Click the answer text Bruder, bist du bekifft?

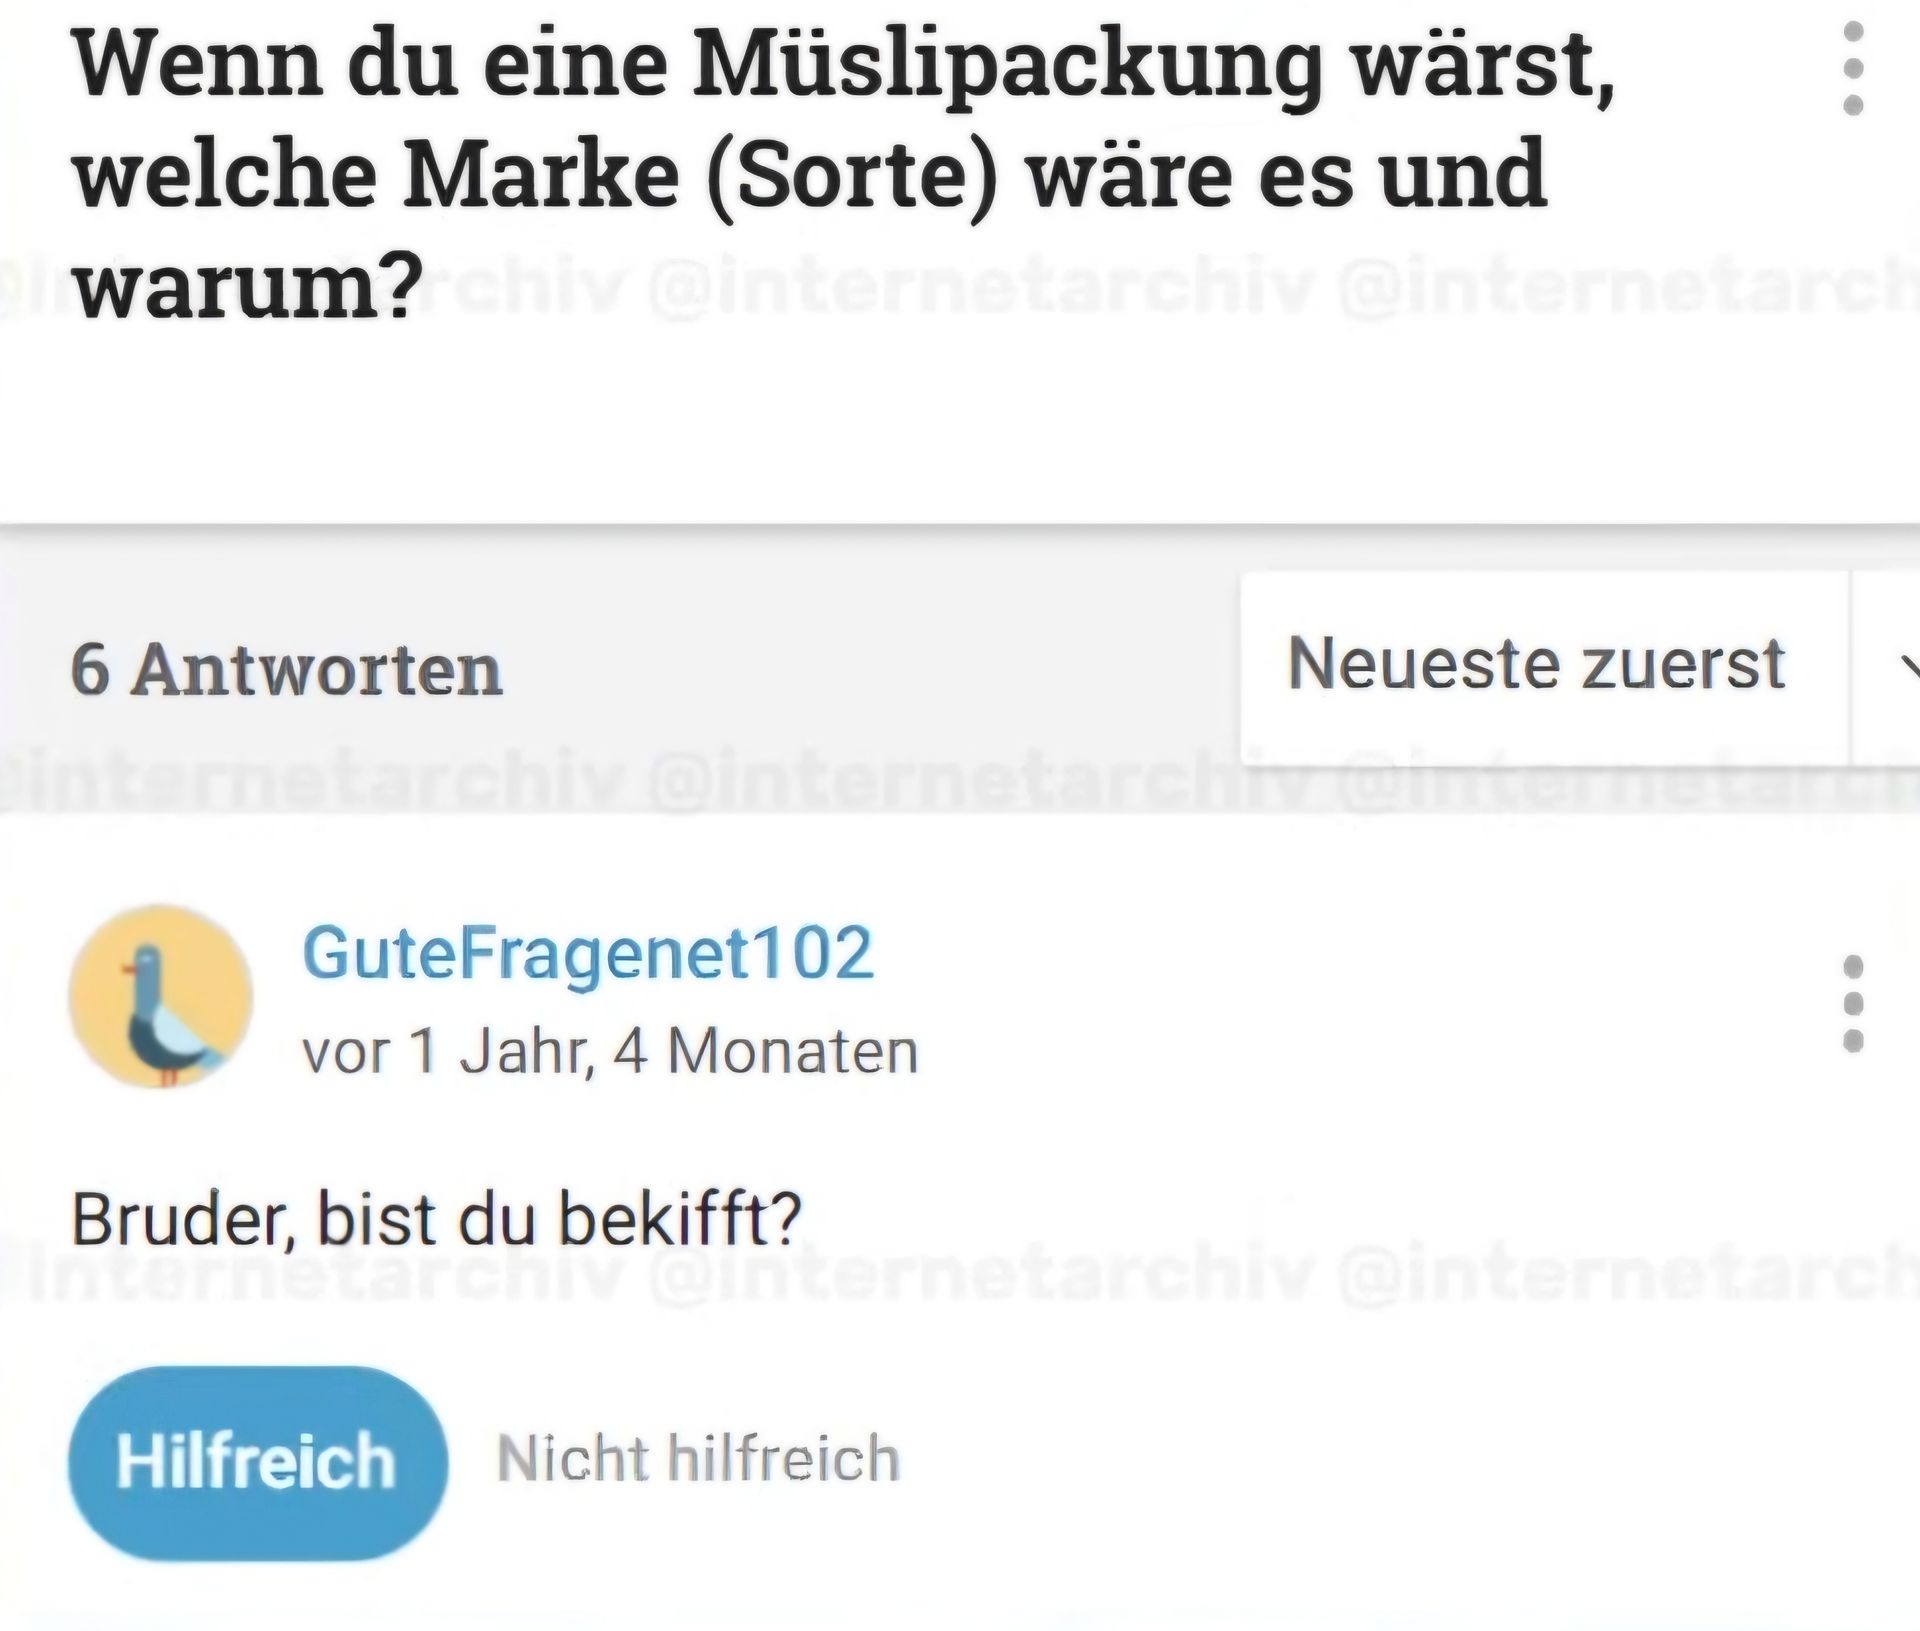tap(436, 1219)
